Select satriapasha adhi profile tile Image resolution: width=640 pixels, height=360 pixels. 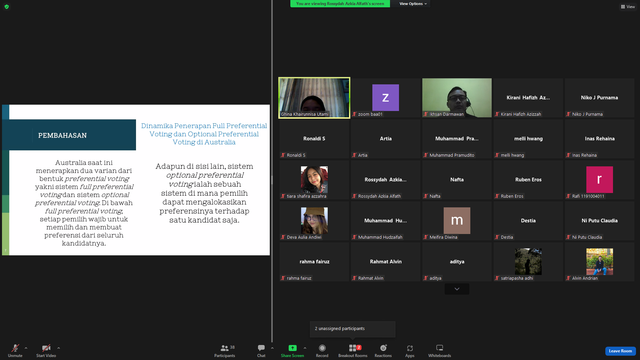pos(528,262)
